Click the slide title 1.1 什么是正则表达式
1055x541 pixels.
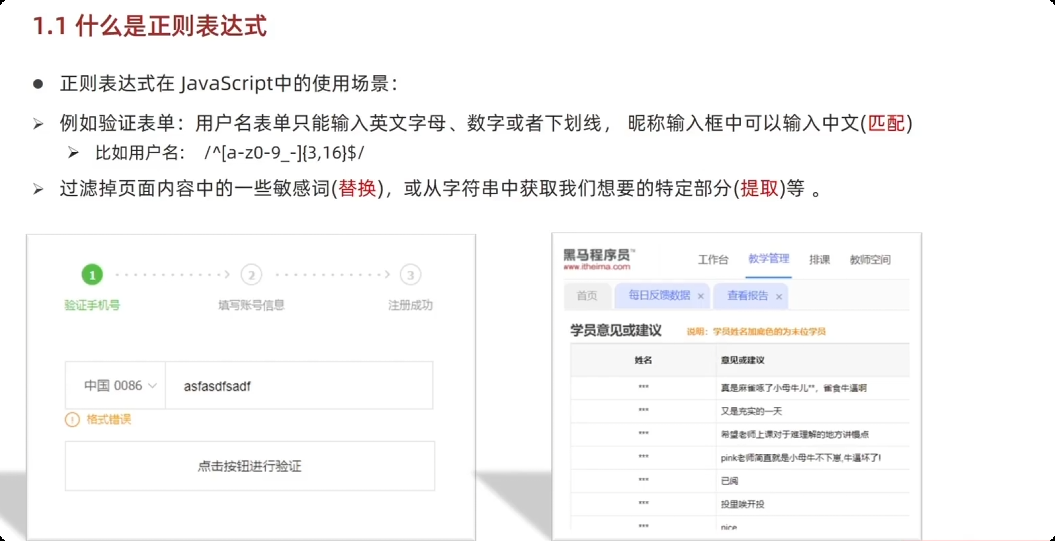point(150,27)
